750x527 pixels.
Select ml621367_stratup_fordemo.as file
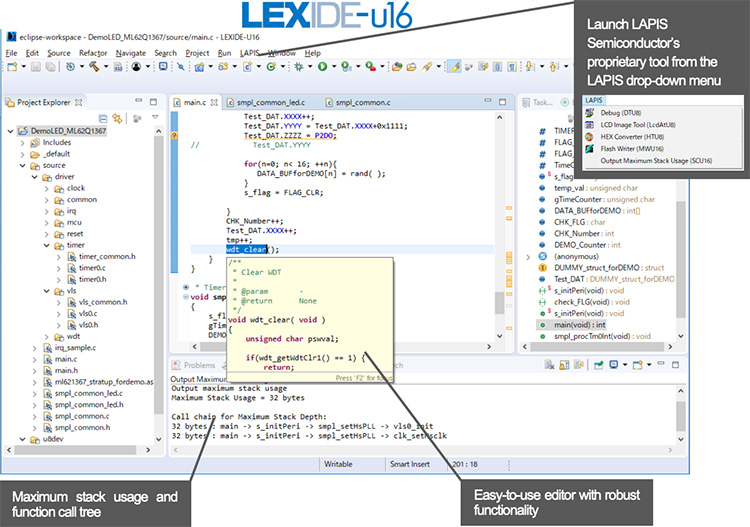coord(99,382)
